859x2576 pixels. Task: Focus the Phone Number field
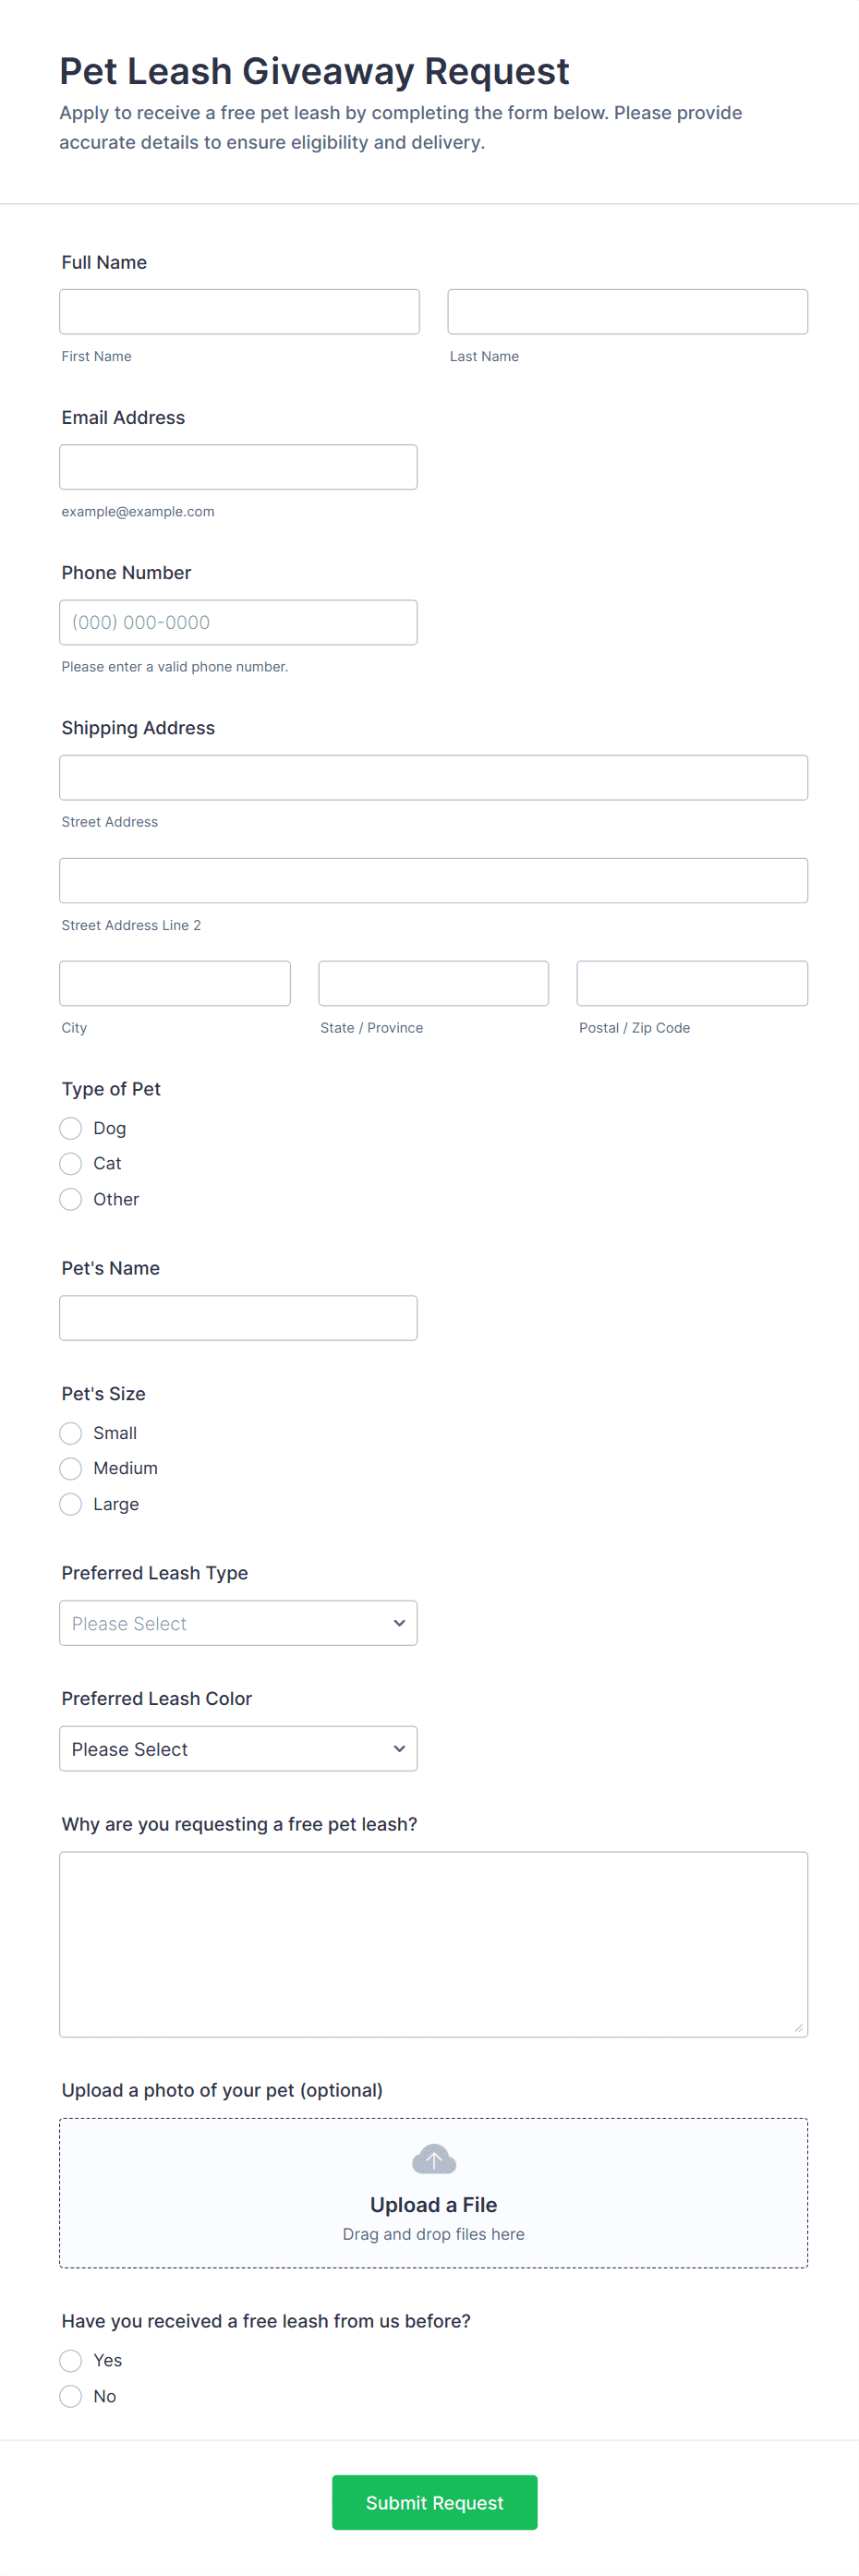(x=238, y=622)
